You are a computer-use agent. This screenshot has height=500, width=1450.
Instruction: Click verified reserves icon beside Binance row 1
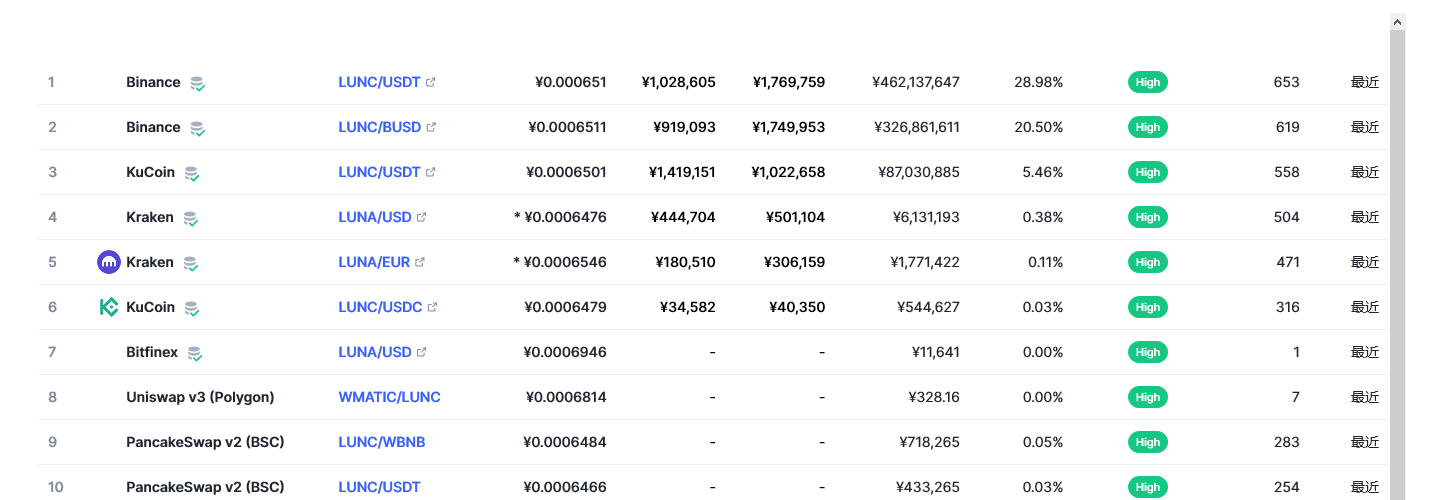pyautogui.click(x=198, y=83)
